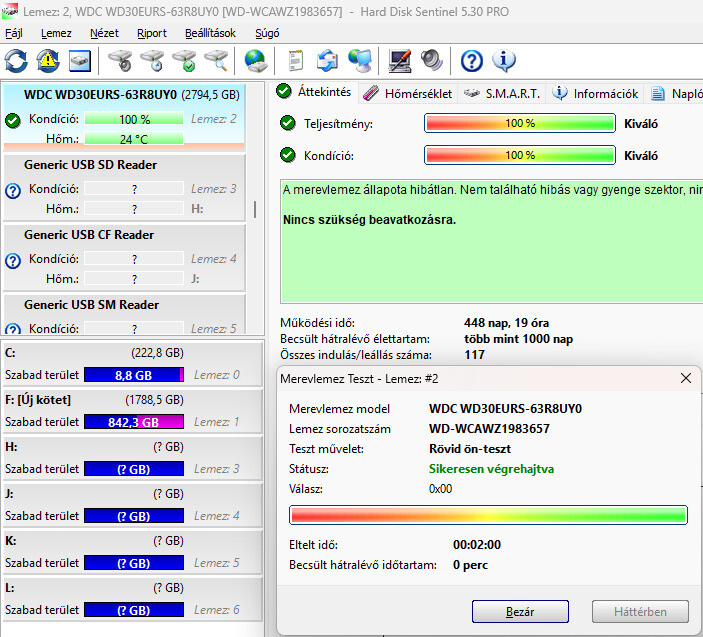Click the C: drive free space bar
Screen dimensions: 703x637
tap(134, 375)
